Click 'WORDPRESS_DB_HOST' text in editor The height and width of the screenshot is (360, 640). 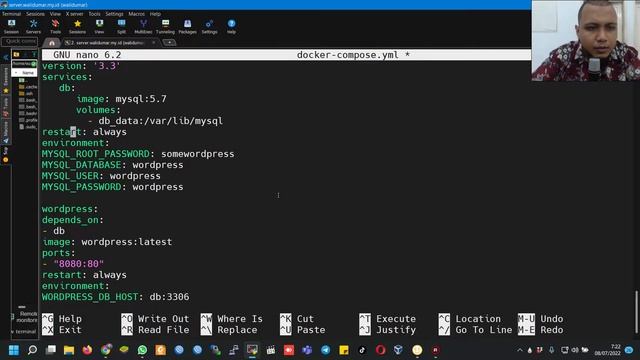[90, 297]
